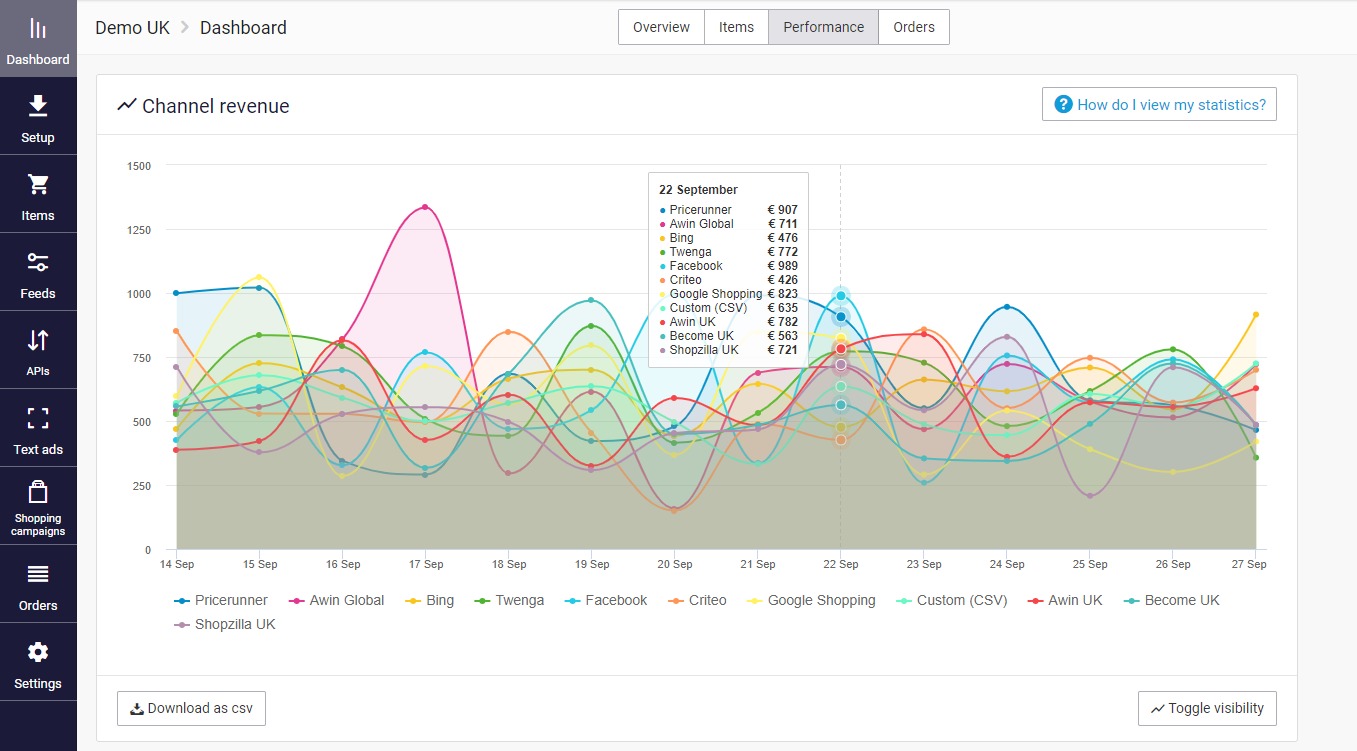Toggle Awin UK series in legend
The height and width of the screenshot is (751, 1357).
(x=1066, y=600)
